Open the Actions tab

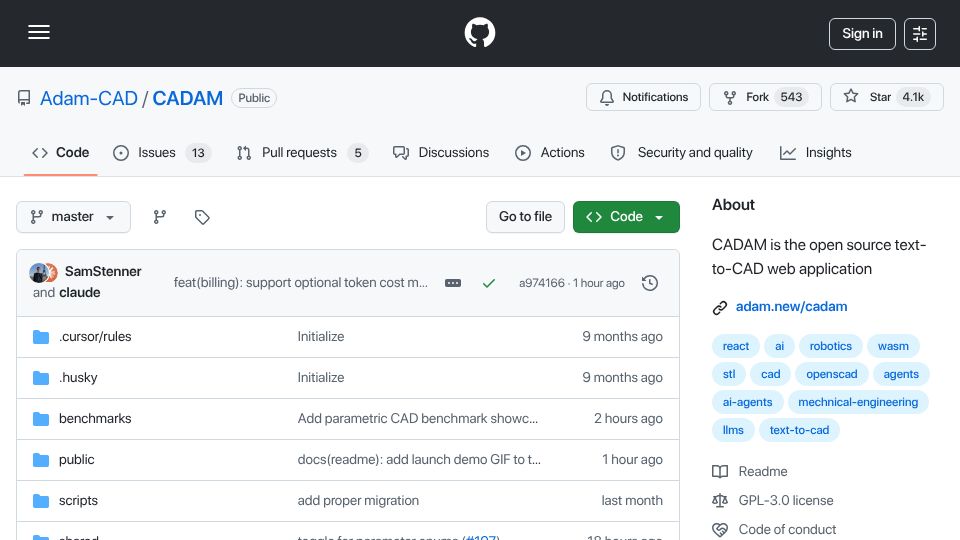[550, 152]
